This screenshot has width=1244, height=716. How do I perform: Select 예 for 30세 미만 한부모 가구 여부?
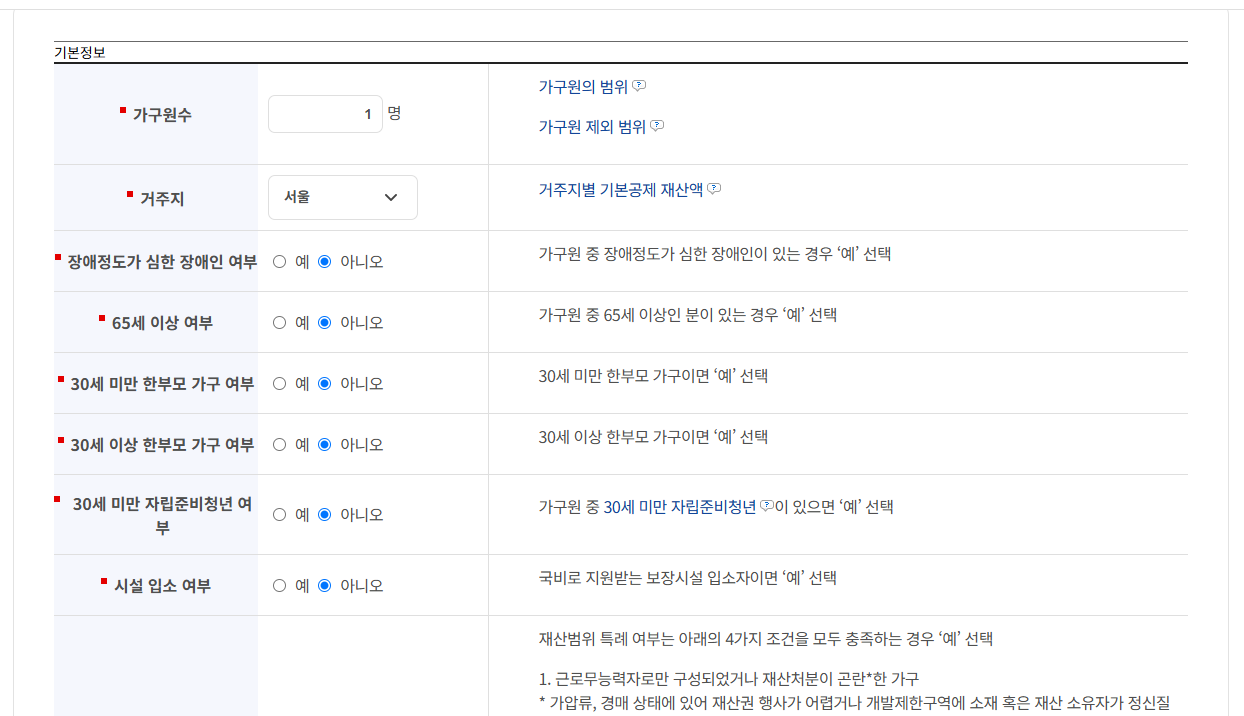pyautogui.click(x=279, y=384)
